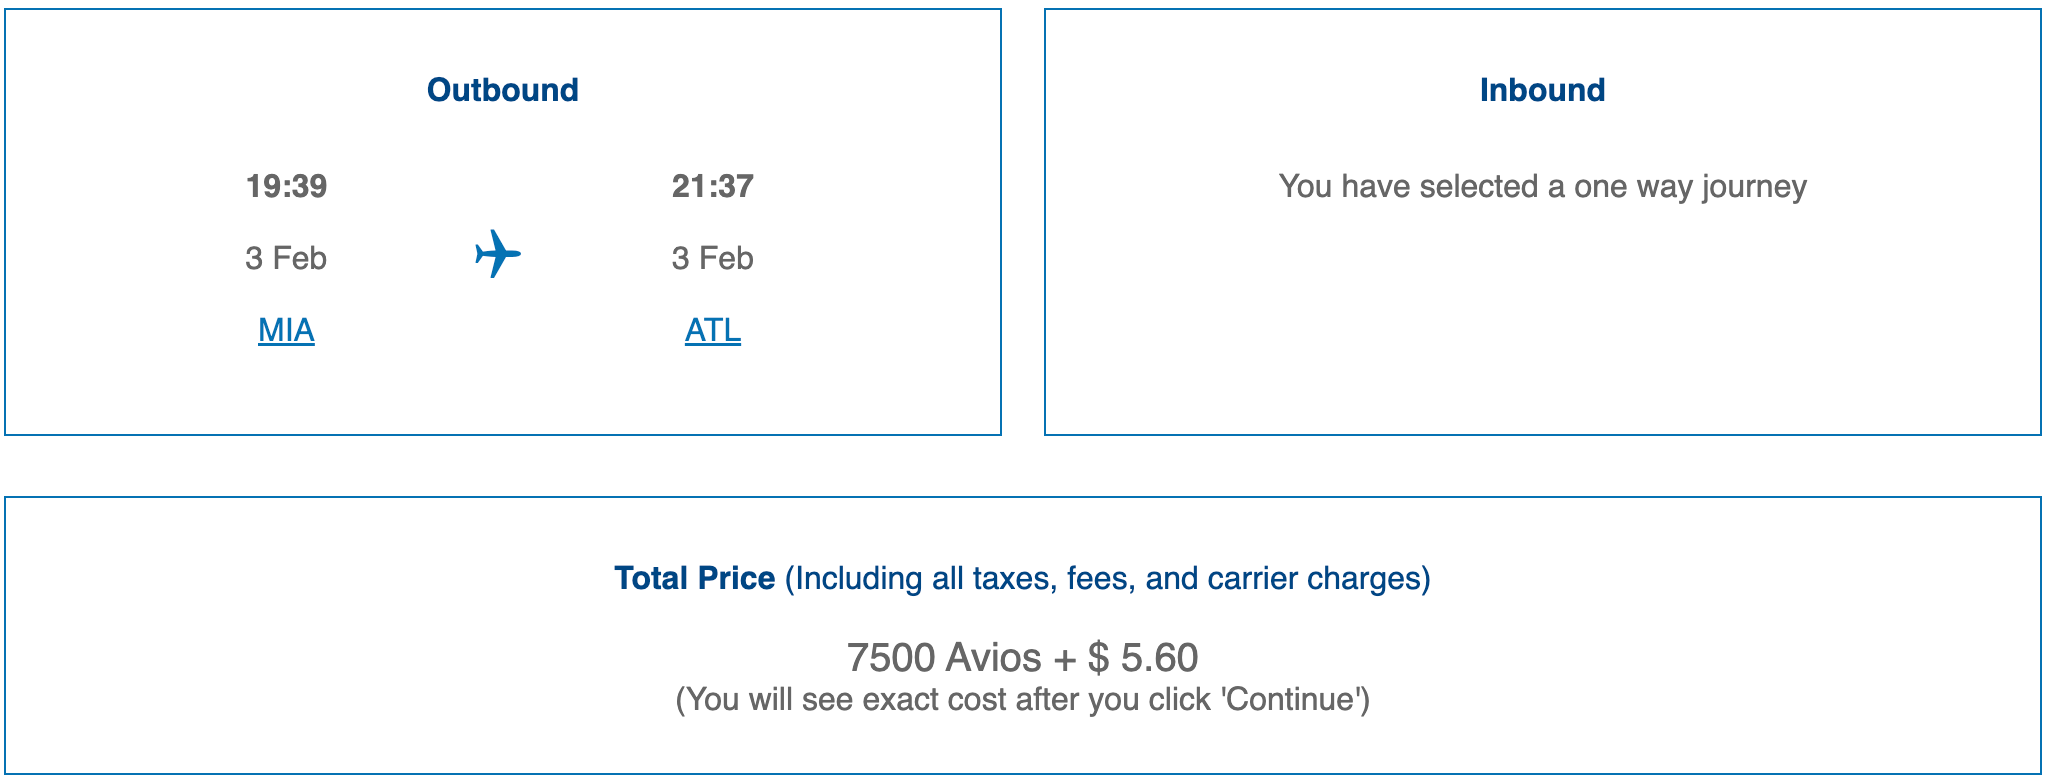Click the 7500 Avios + $ 5.60 price
Image resolution: width=2046 pixels, height=783 pixels.
tap(1022, 658)
